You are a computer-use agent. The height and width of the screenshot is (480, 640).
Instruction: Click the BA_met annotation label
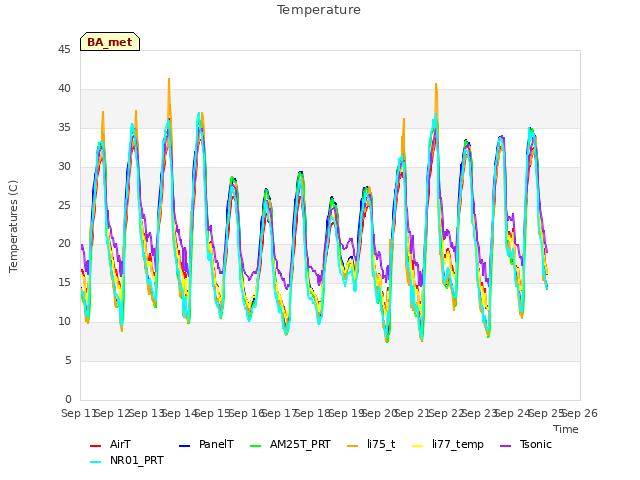tap(110, 42)
